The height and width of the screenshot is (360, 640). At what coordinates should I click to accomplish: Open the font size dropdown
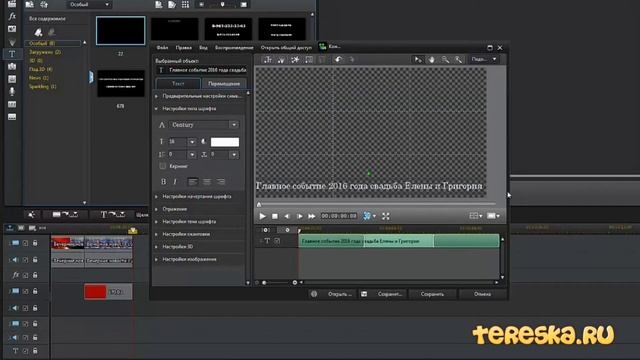point(192,142)
